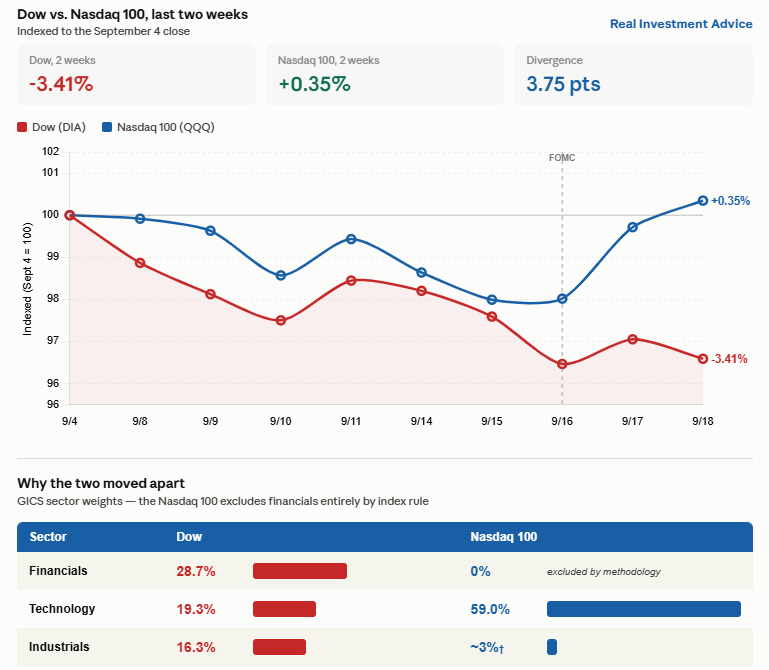Click the Dow Financials 28.7% bar
The image size is (769, 670).
300,571
